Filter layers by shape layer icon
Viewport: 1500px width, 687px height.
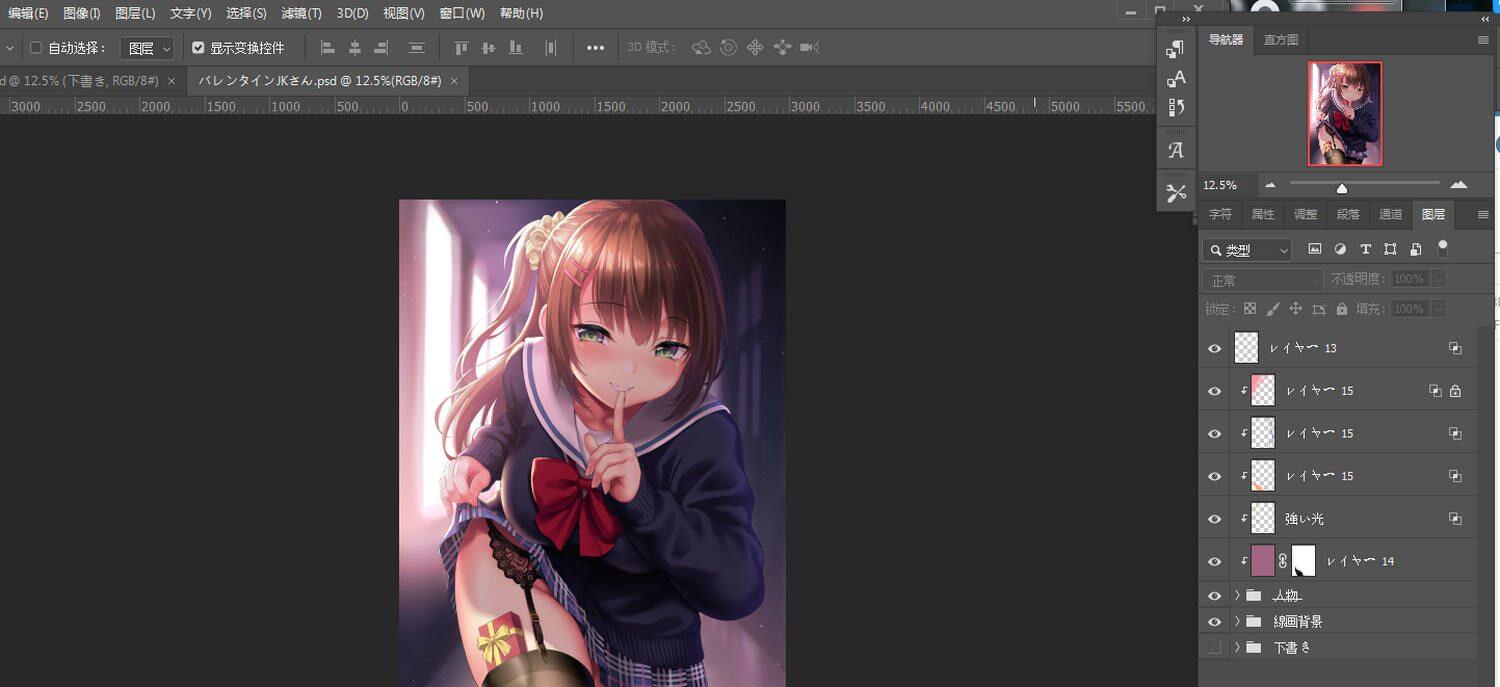(1390, 249)
